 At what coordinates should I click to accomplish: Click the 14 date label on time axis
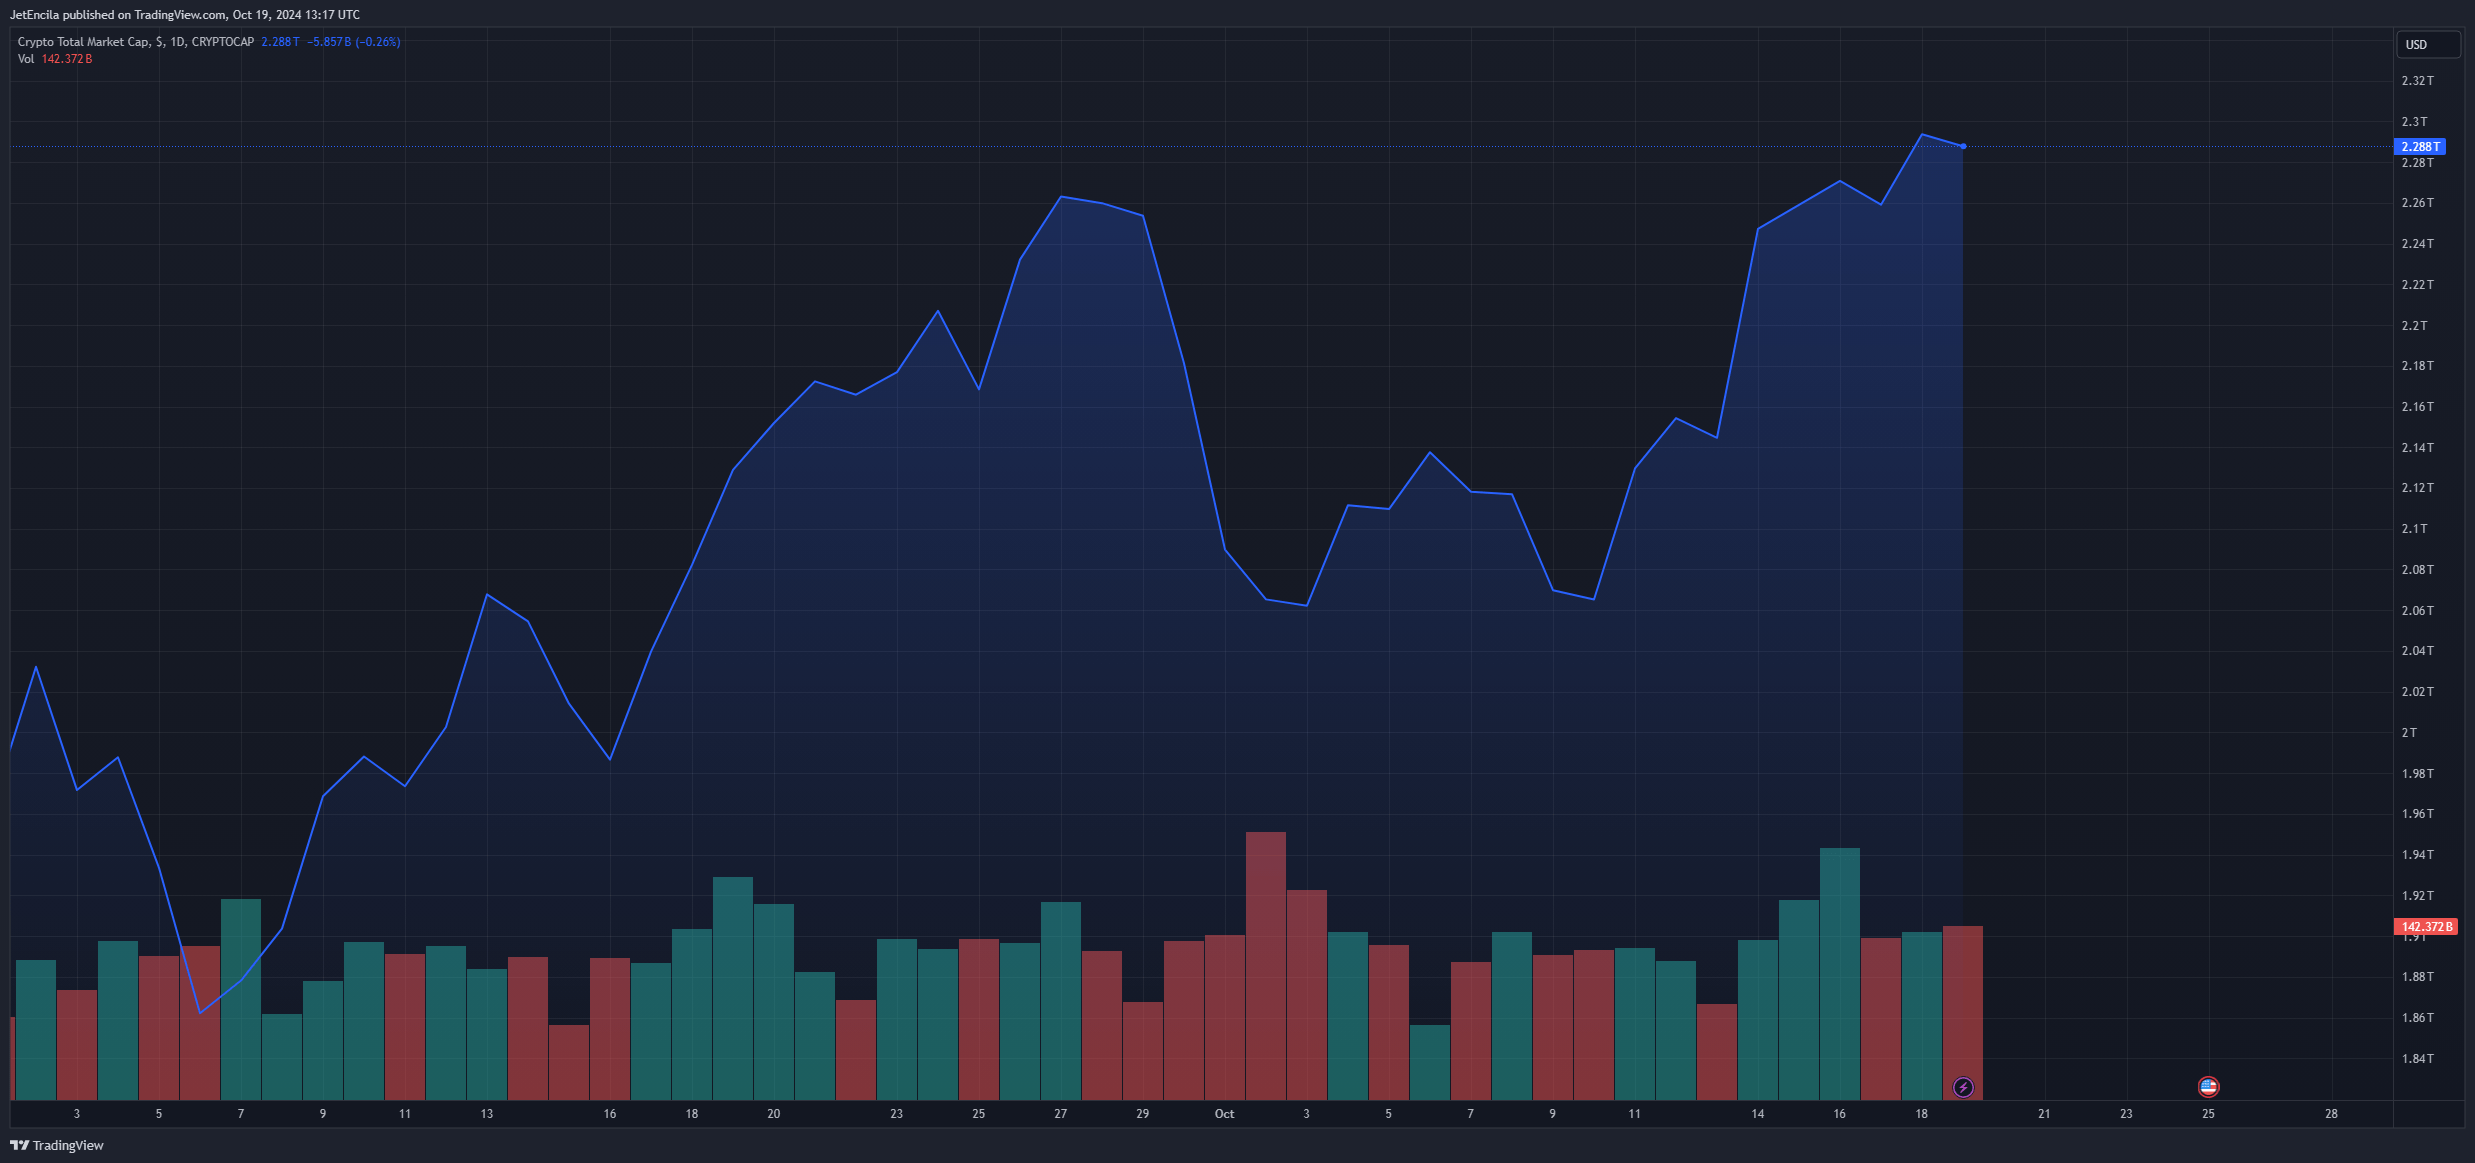tap(1758, 1114)
